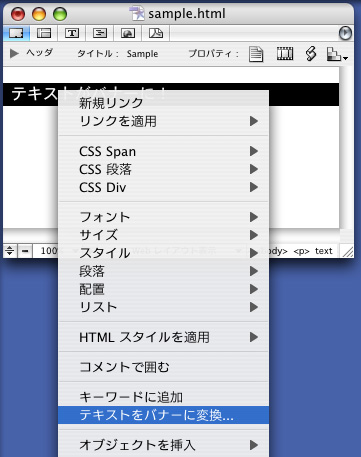The image size is (361, 457).
Task: Click the zoom stepper arrows in status bar
Action: point(10,250)
